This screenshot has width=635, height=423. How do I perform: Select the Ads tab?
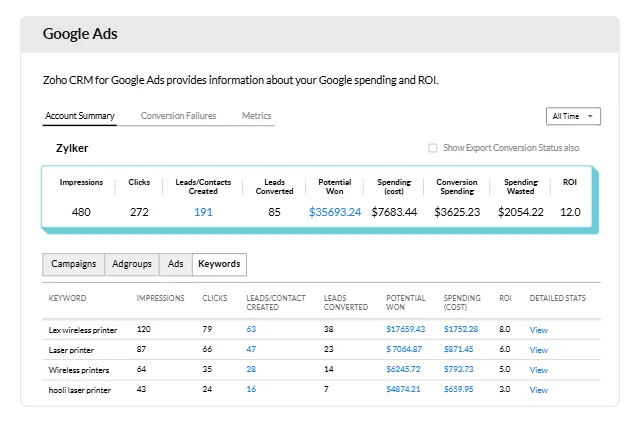tap(176, 264)
